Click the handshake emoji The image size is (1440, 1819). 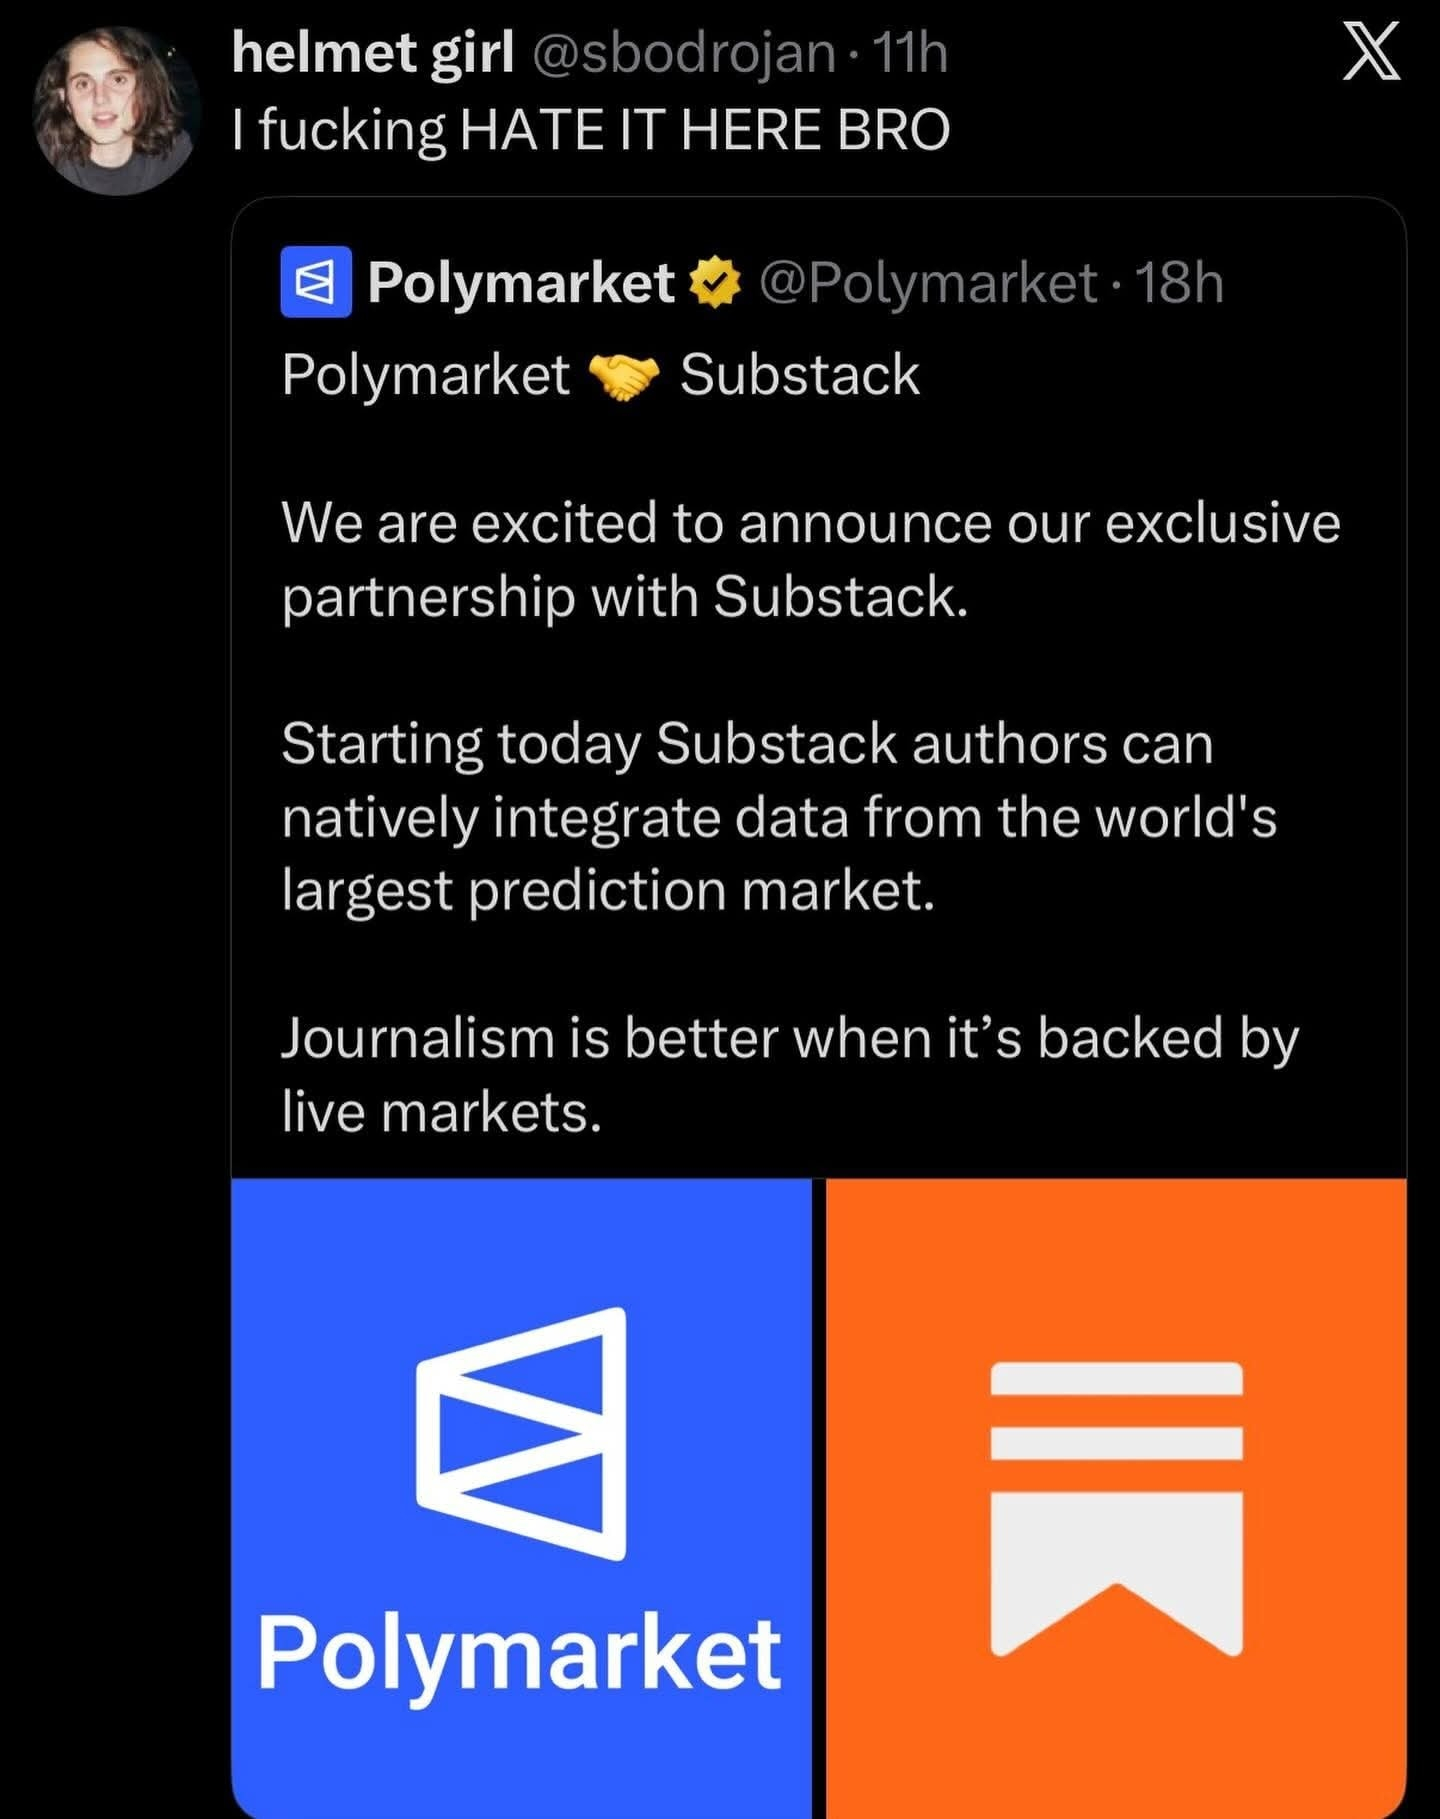tap(624, 377)
